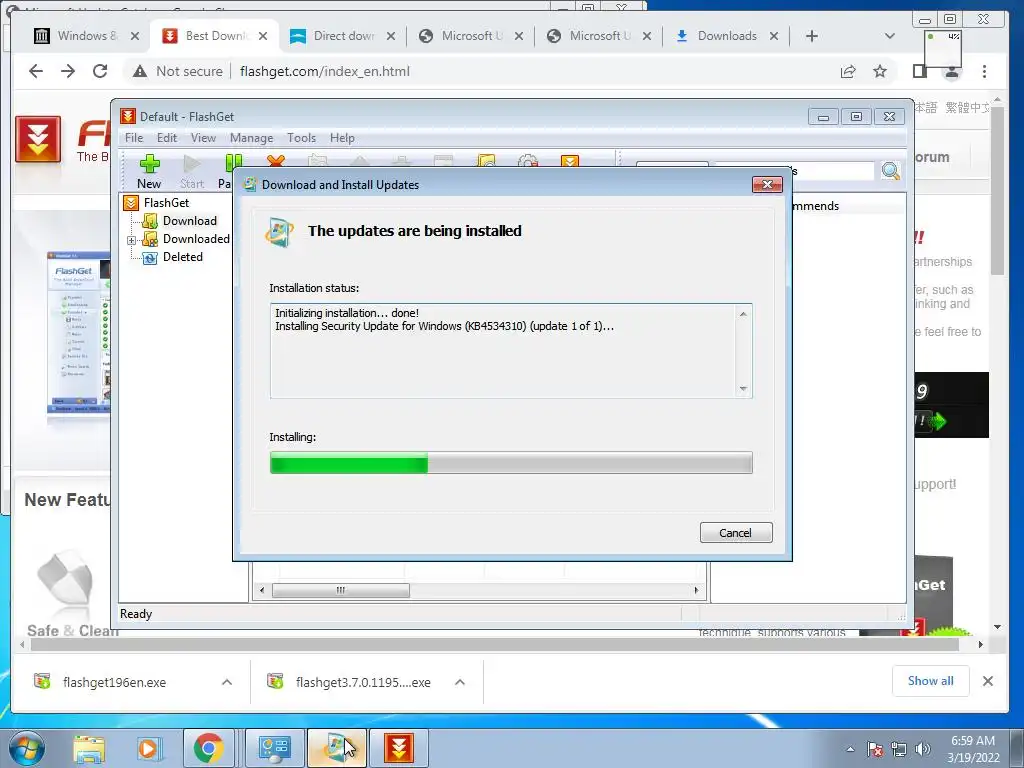
Task: Expand the Downloaded tree node
Action: tap(131, 240)
